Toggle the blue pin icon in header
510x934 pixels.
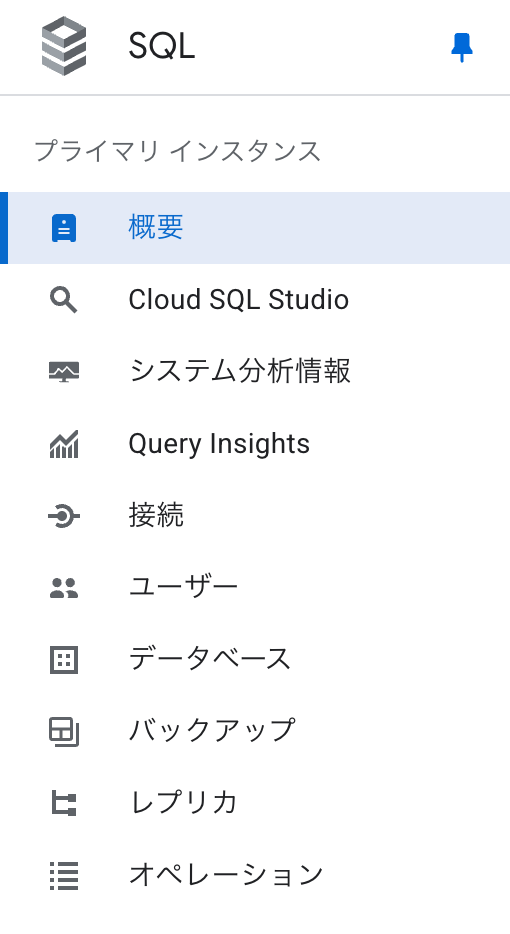point(462,48)
